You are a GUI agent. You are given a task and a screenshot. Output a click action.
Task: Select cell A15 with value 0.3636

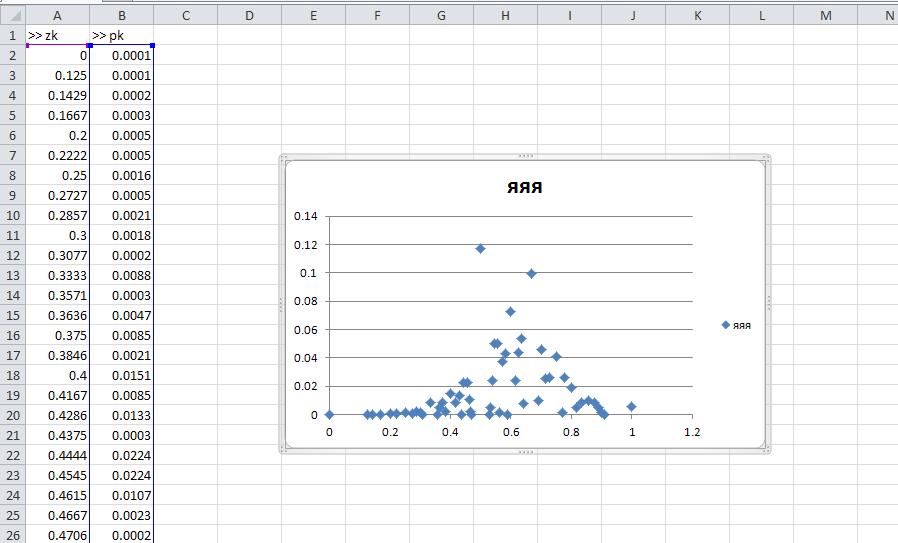tap(57, 316)
